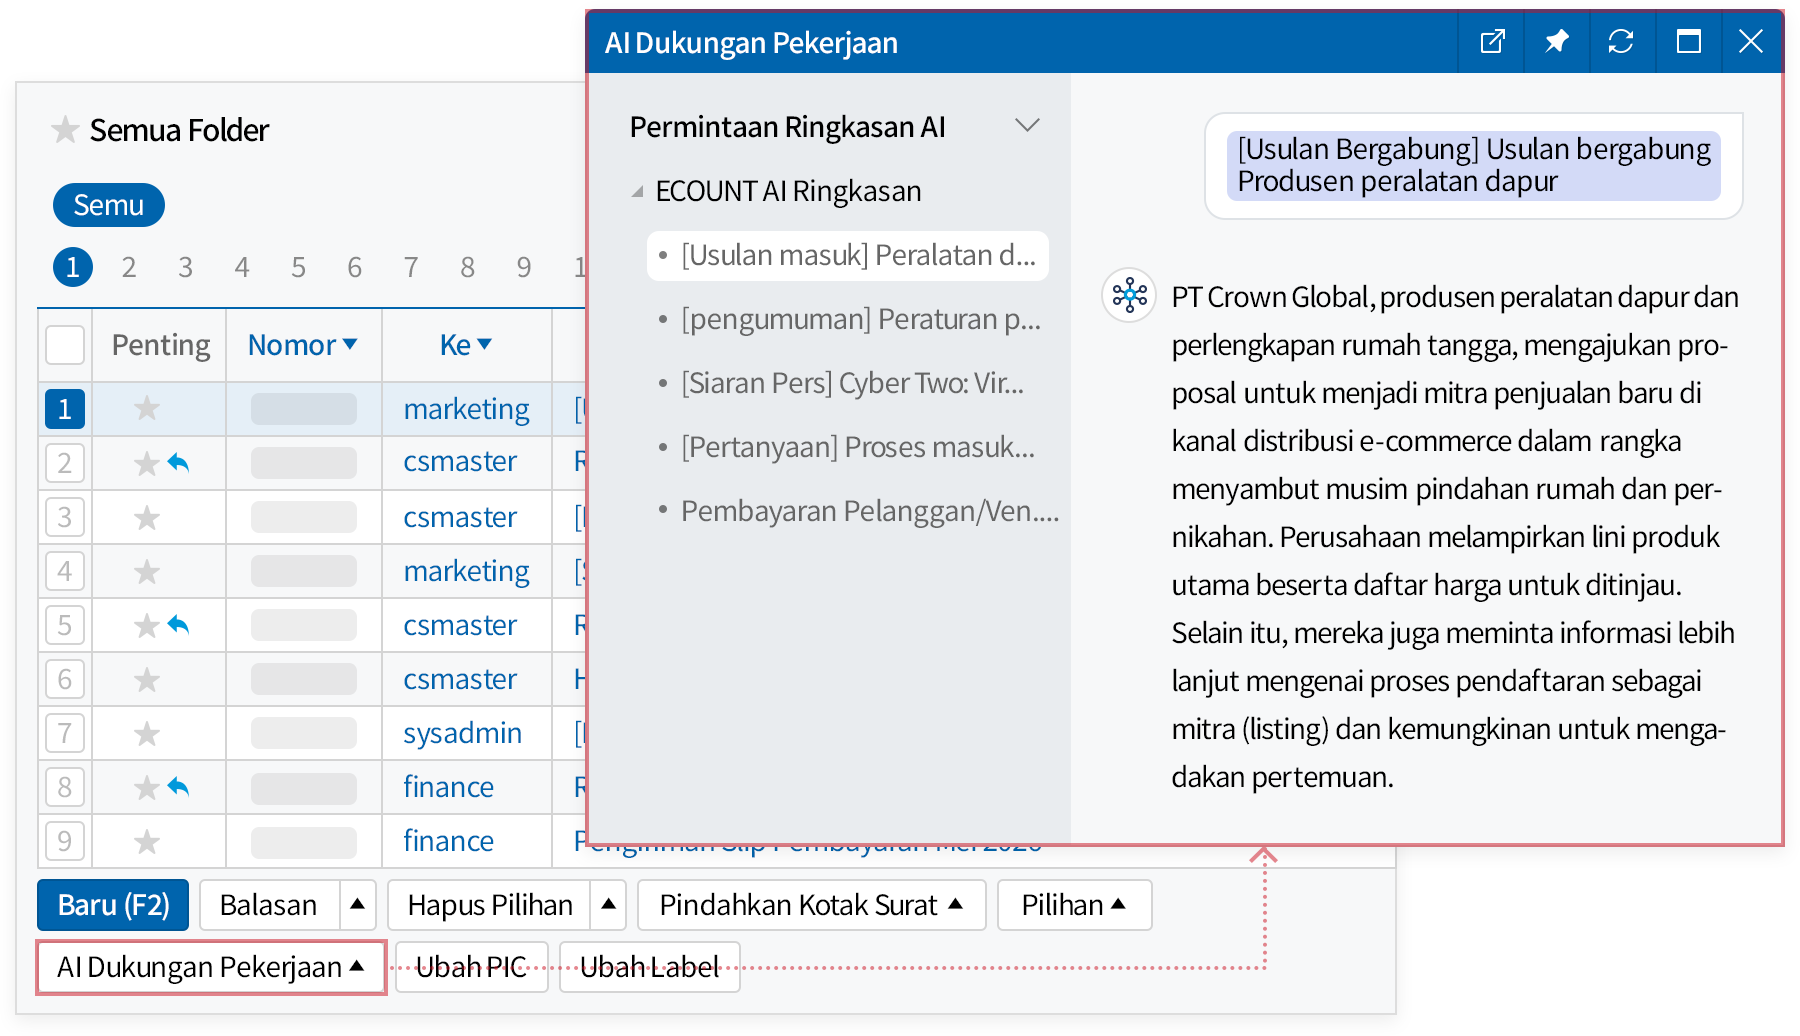Collapse ECOUNT AI Ringkasan tree node
The image size is (1800, 1036).
coord(638,191)
